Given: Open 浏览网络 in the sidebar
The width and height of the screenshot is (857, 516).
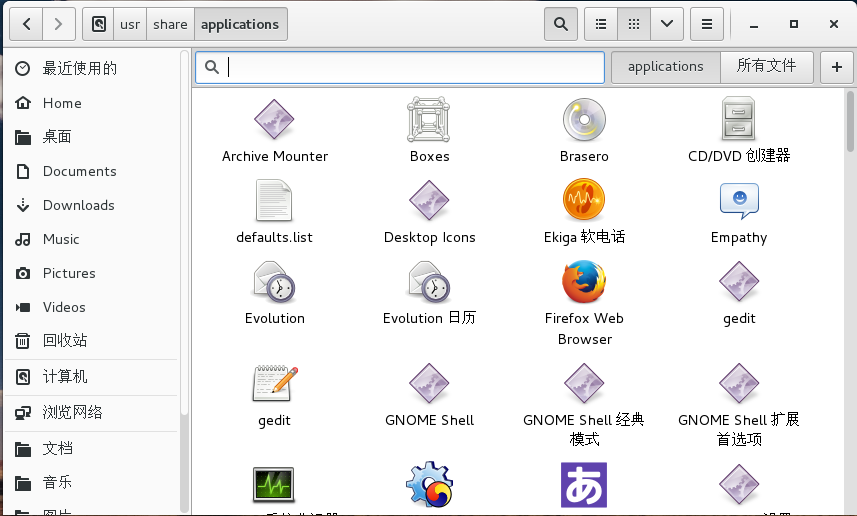Looking at the screenshot, I should [x=91, y=412].
